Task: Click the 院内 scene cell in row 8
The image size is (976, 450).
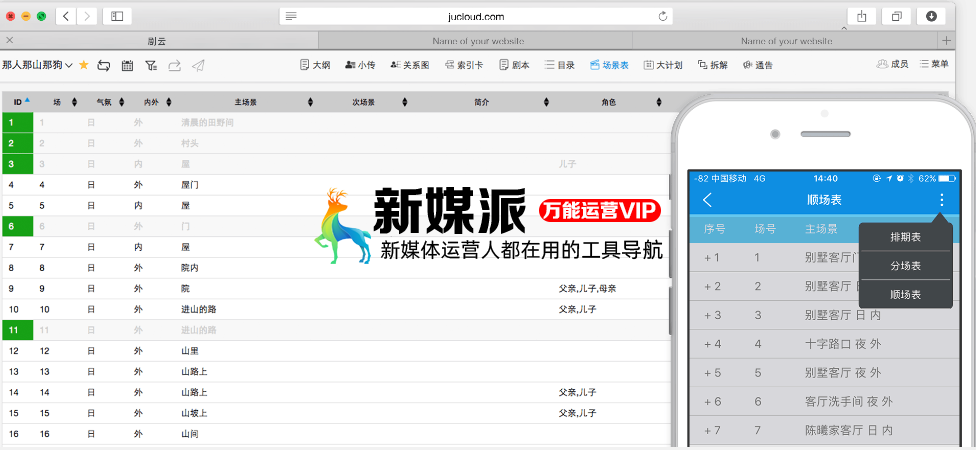Action: 190,268
